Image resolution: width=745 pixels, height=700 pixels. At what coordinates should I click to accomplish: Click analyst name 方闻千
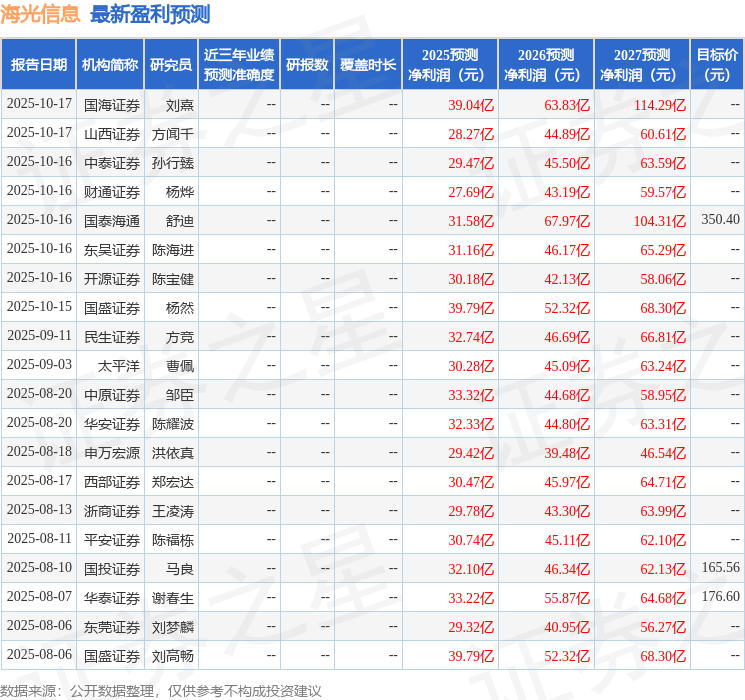[173, 134]
